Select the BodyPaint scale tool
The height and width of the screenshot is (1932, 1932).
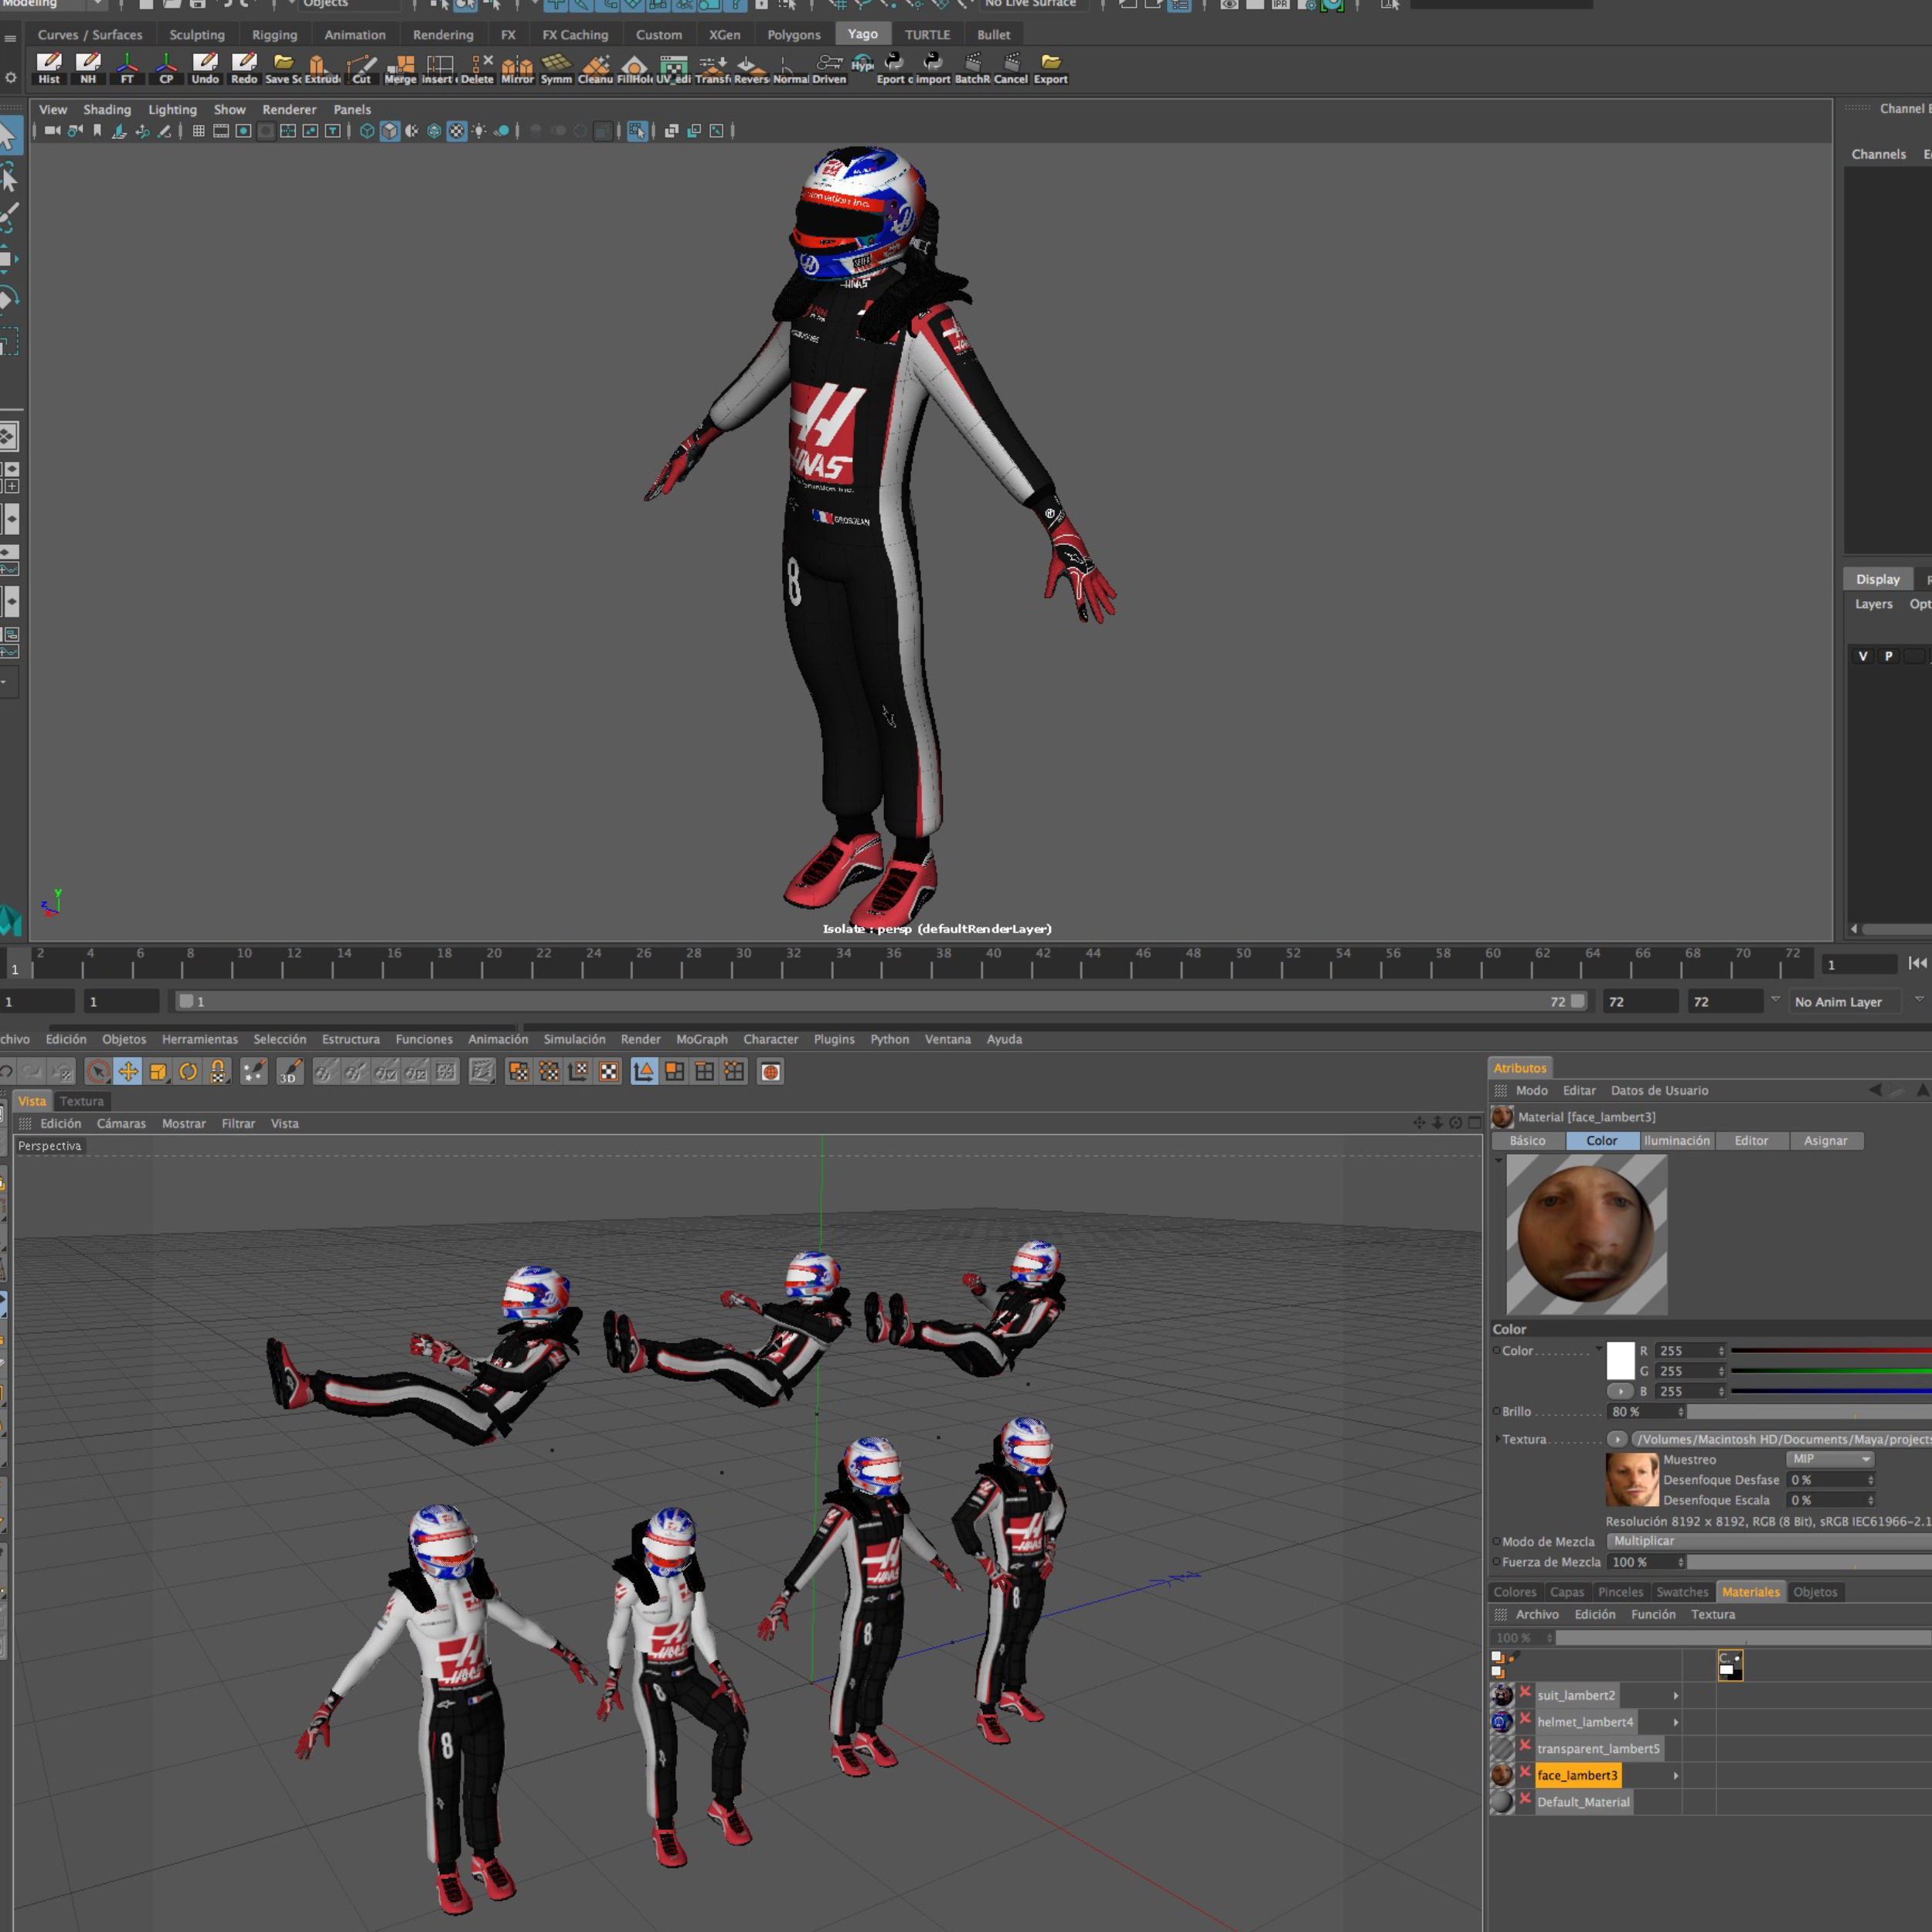tap(158, 1072)
